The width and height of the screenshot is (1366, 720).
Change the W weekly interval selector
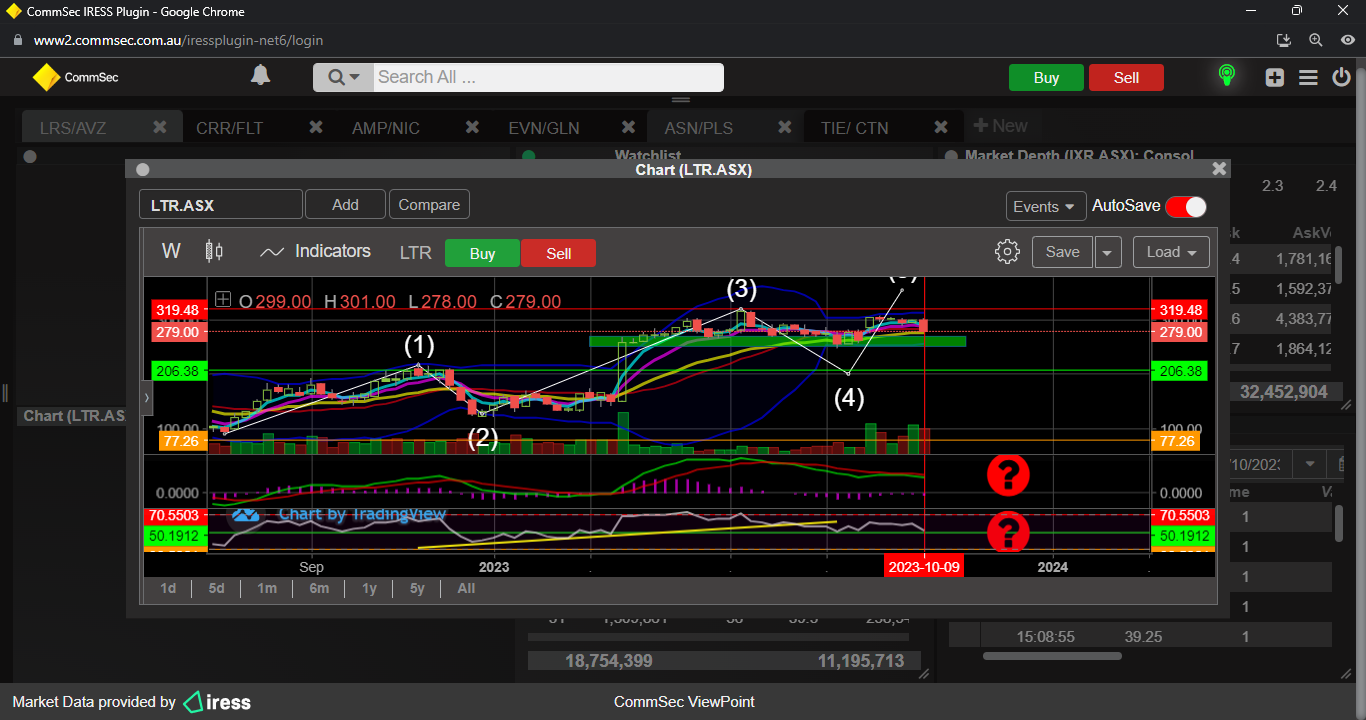pyautogui.click(x=171, y=251)
